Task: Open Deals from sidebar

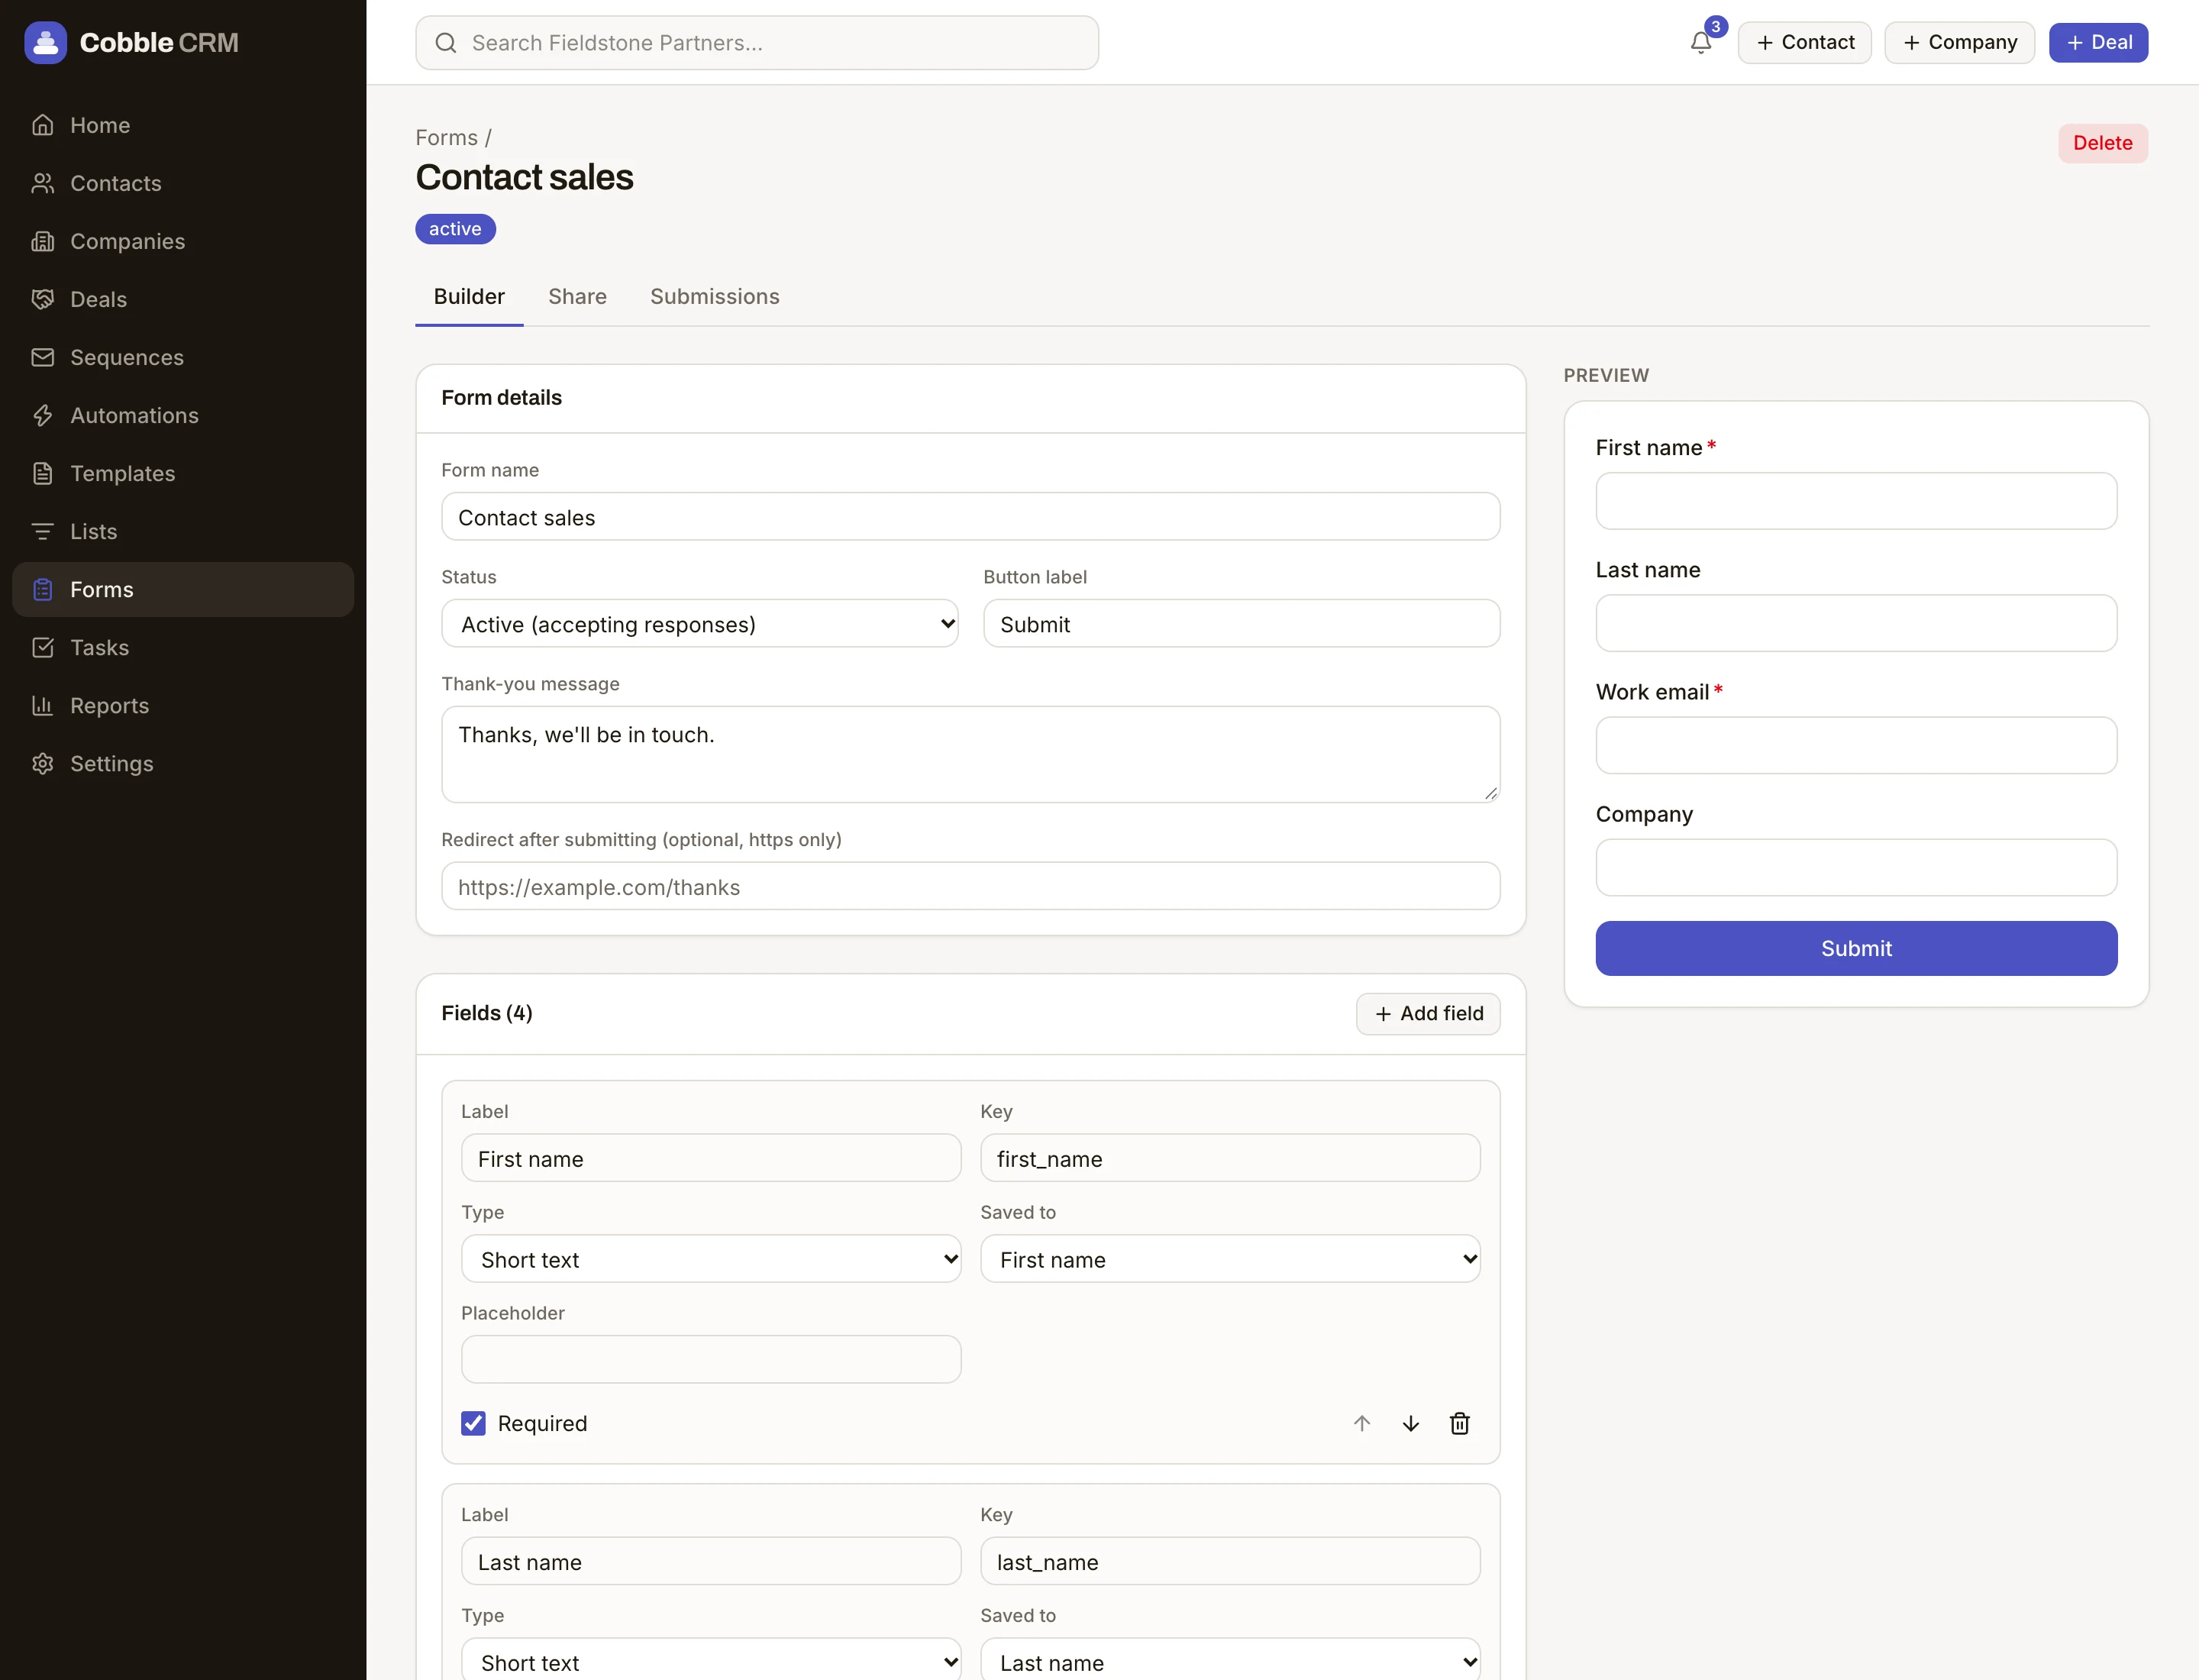Action: (x=183, y=299)
